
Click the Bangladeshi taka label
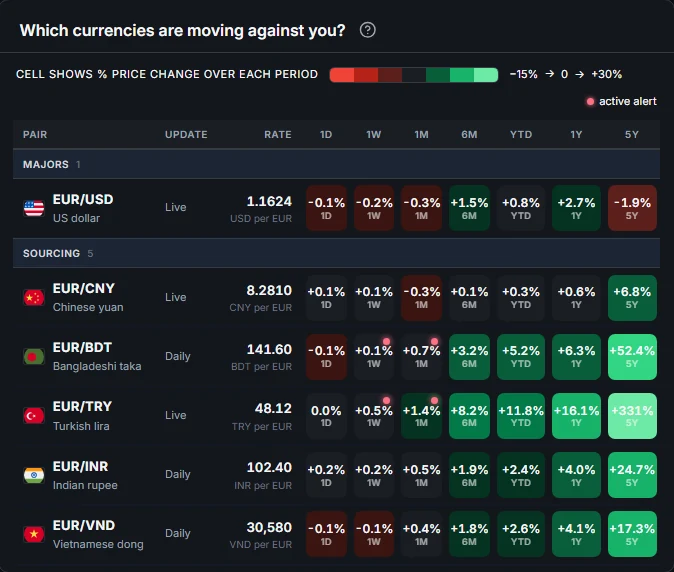coord(97,366)
